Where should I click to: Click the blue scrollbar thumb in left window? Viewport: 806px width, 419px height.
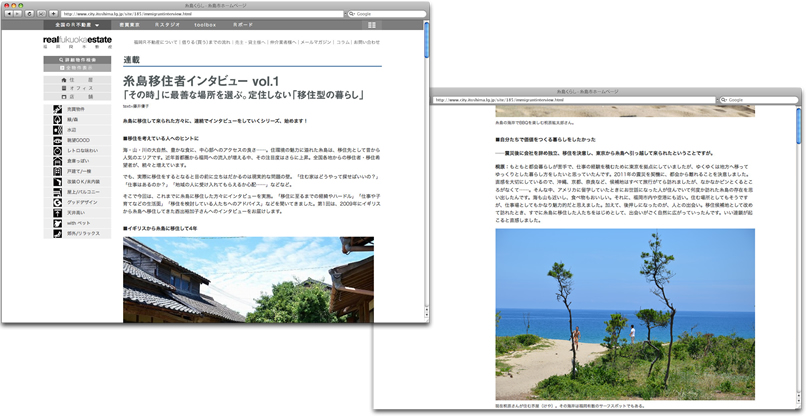[x=426, y=40]
